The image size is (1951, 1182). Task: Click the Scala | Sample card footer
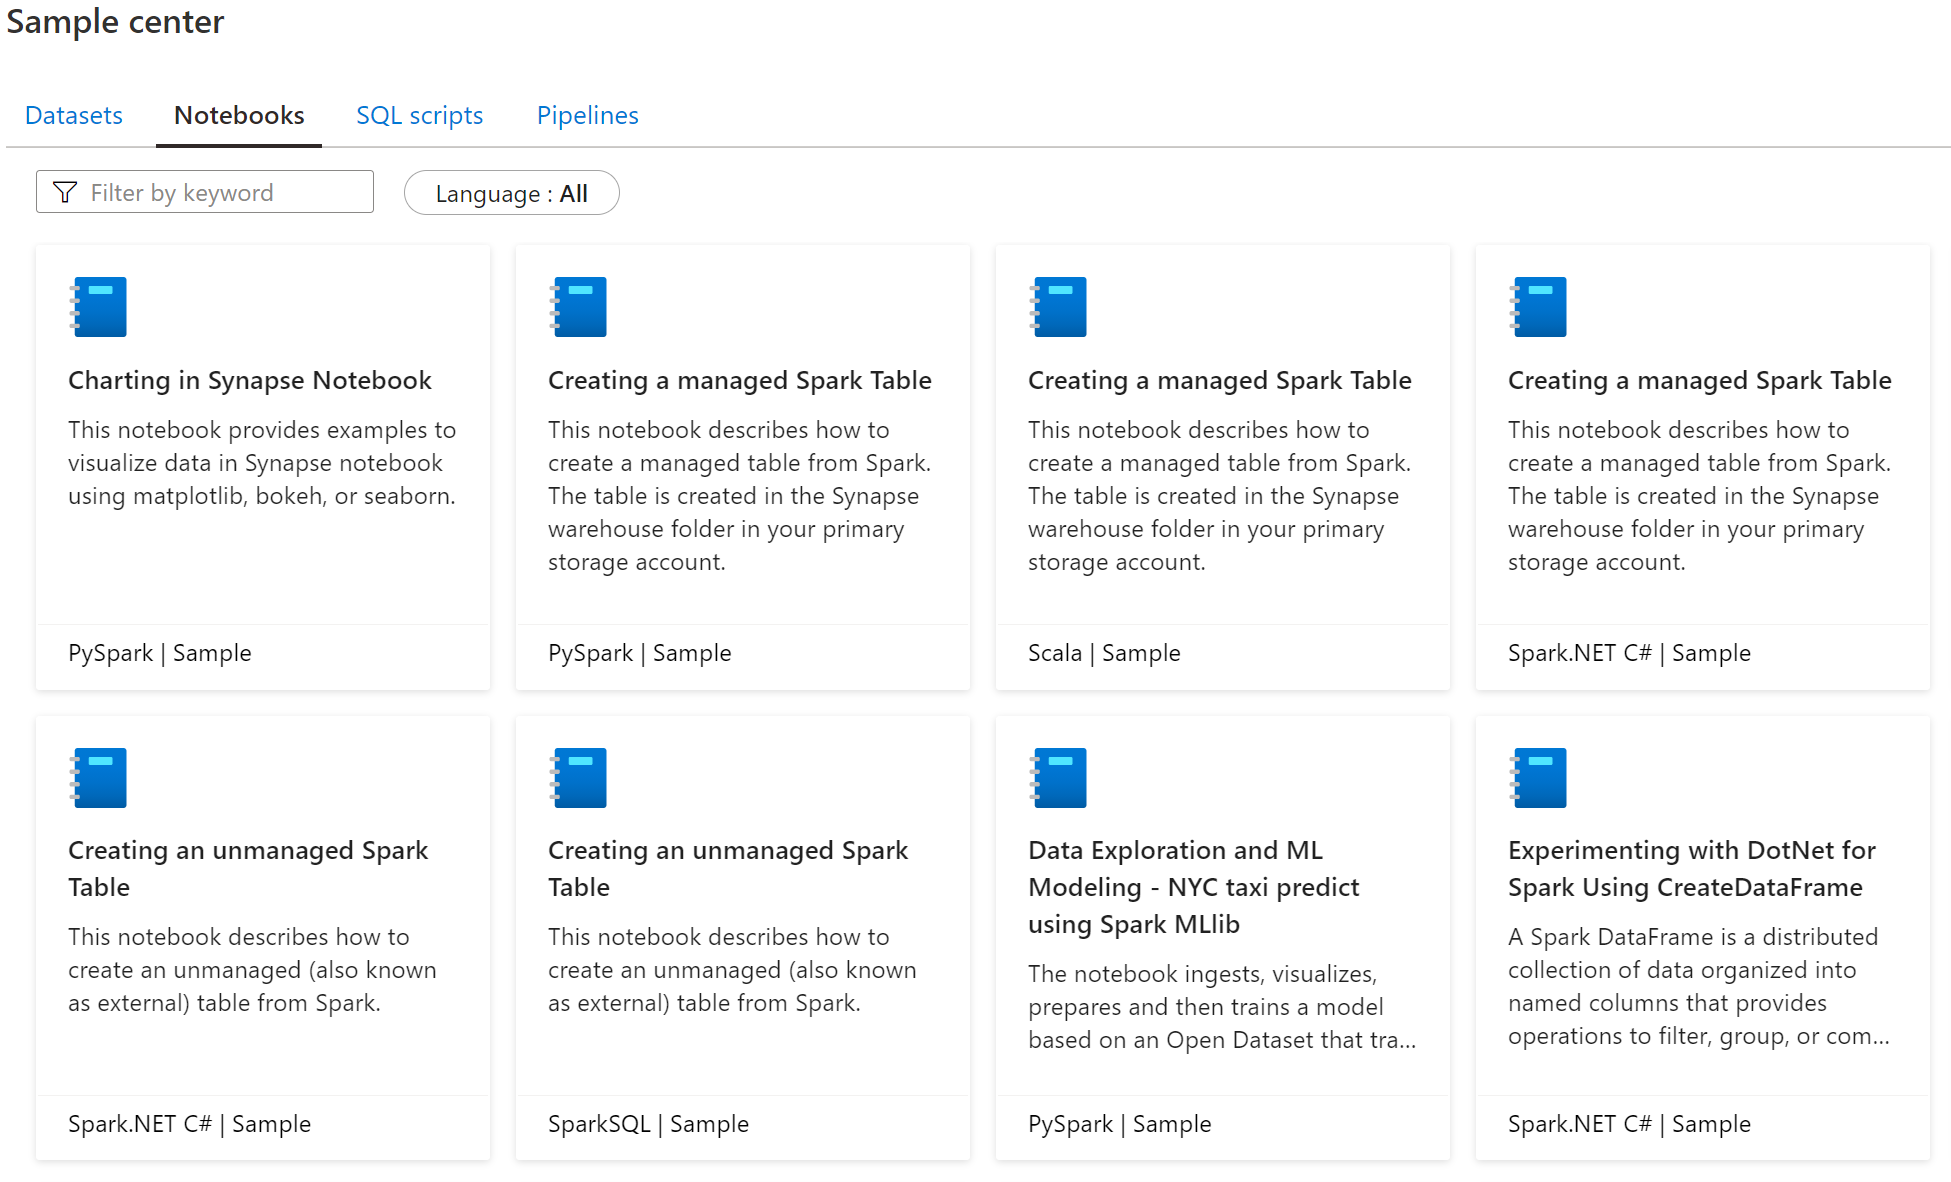click(x=1104, y=653)
